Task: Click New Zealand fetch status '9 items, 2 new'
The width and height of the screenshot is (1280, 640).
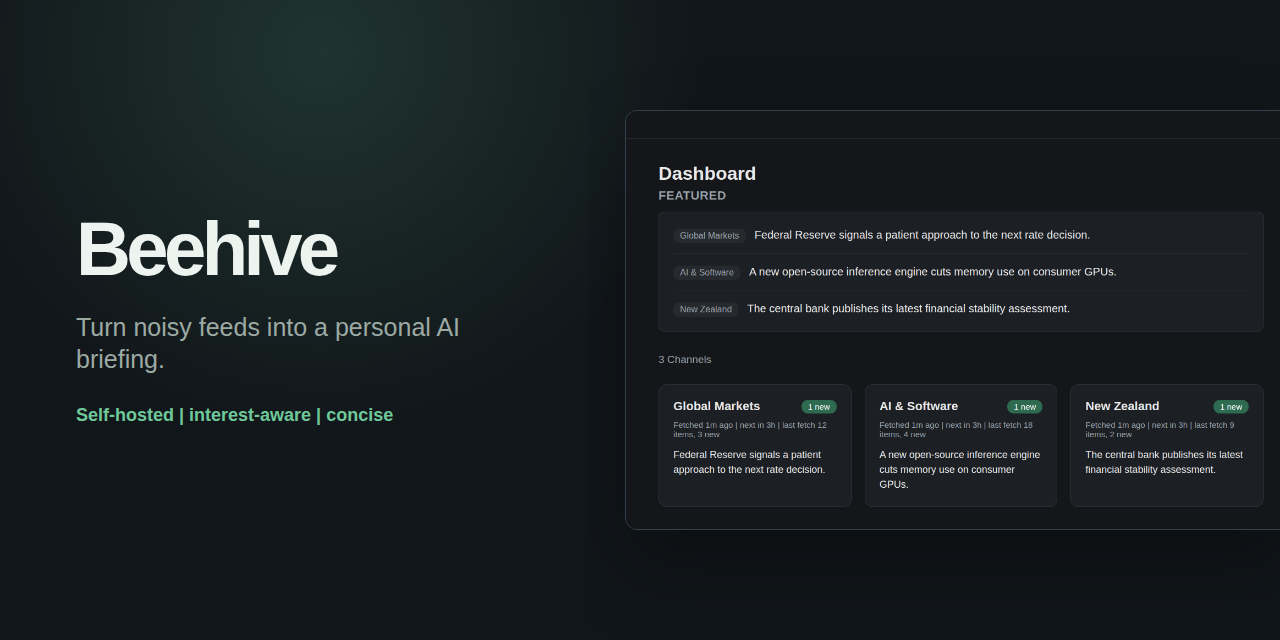Action: (1160, 429)
